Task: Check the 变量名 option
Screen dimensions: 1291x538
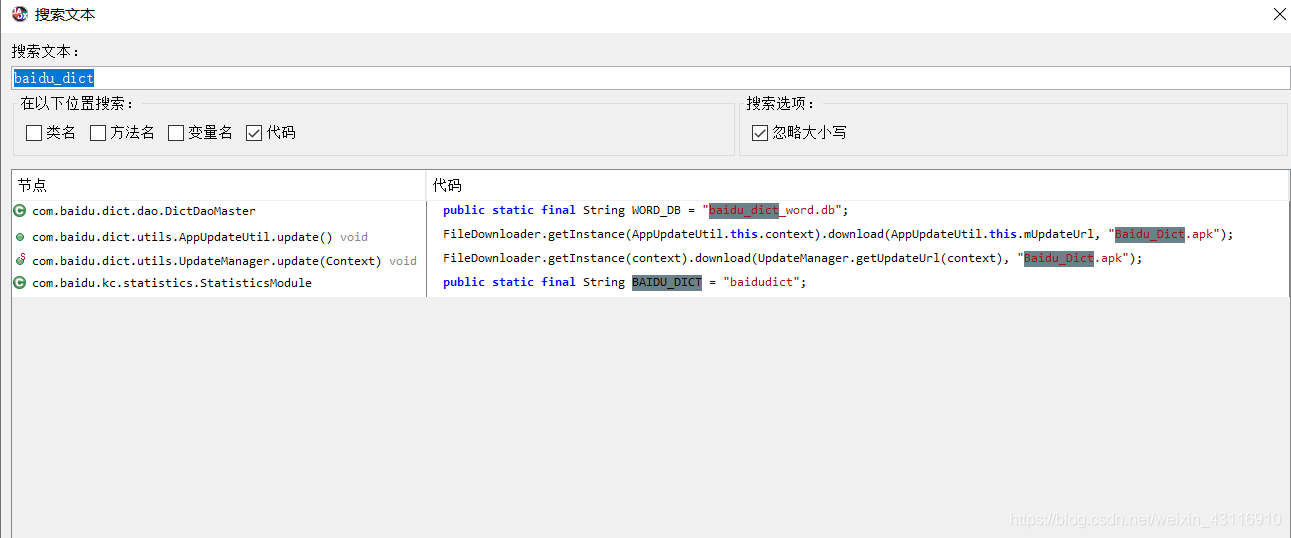Action: [176, 132]
